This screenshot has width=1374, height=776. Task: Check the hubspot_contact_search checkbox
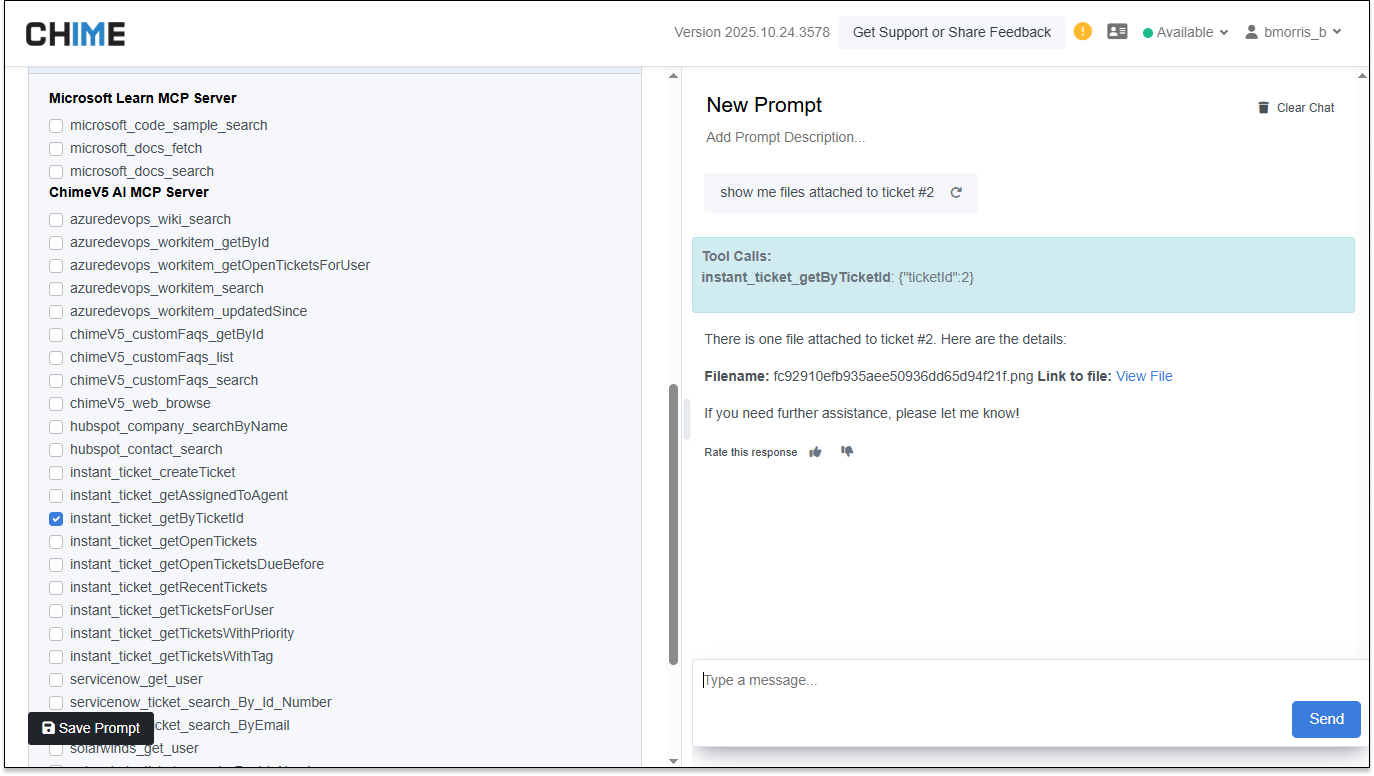click(56, 450)
